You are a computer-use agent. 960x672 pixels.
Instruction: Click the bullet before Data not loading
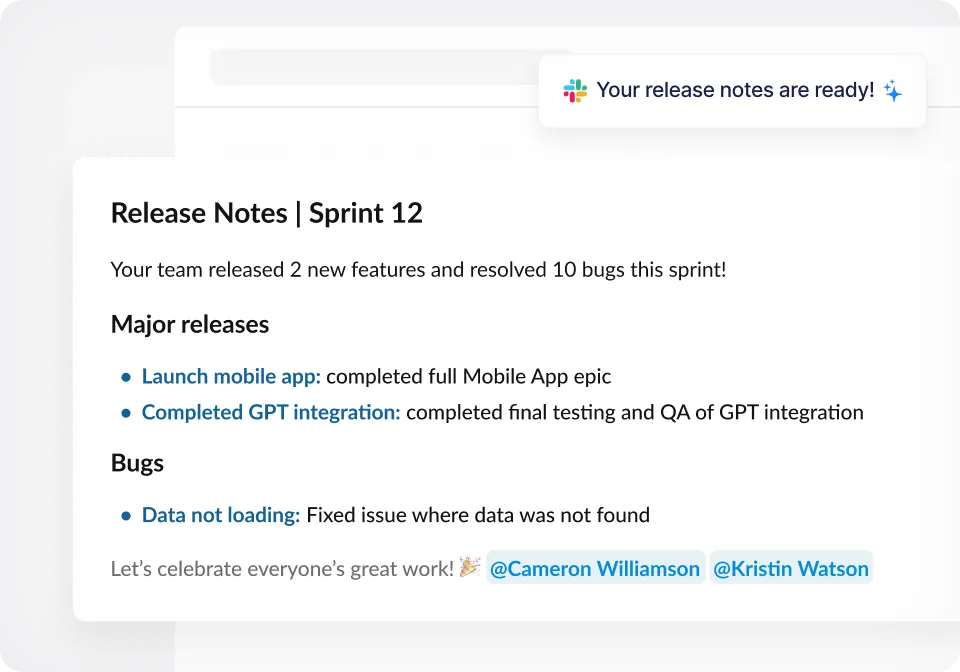coord(126,516)
